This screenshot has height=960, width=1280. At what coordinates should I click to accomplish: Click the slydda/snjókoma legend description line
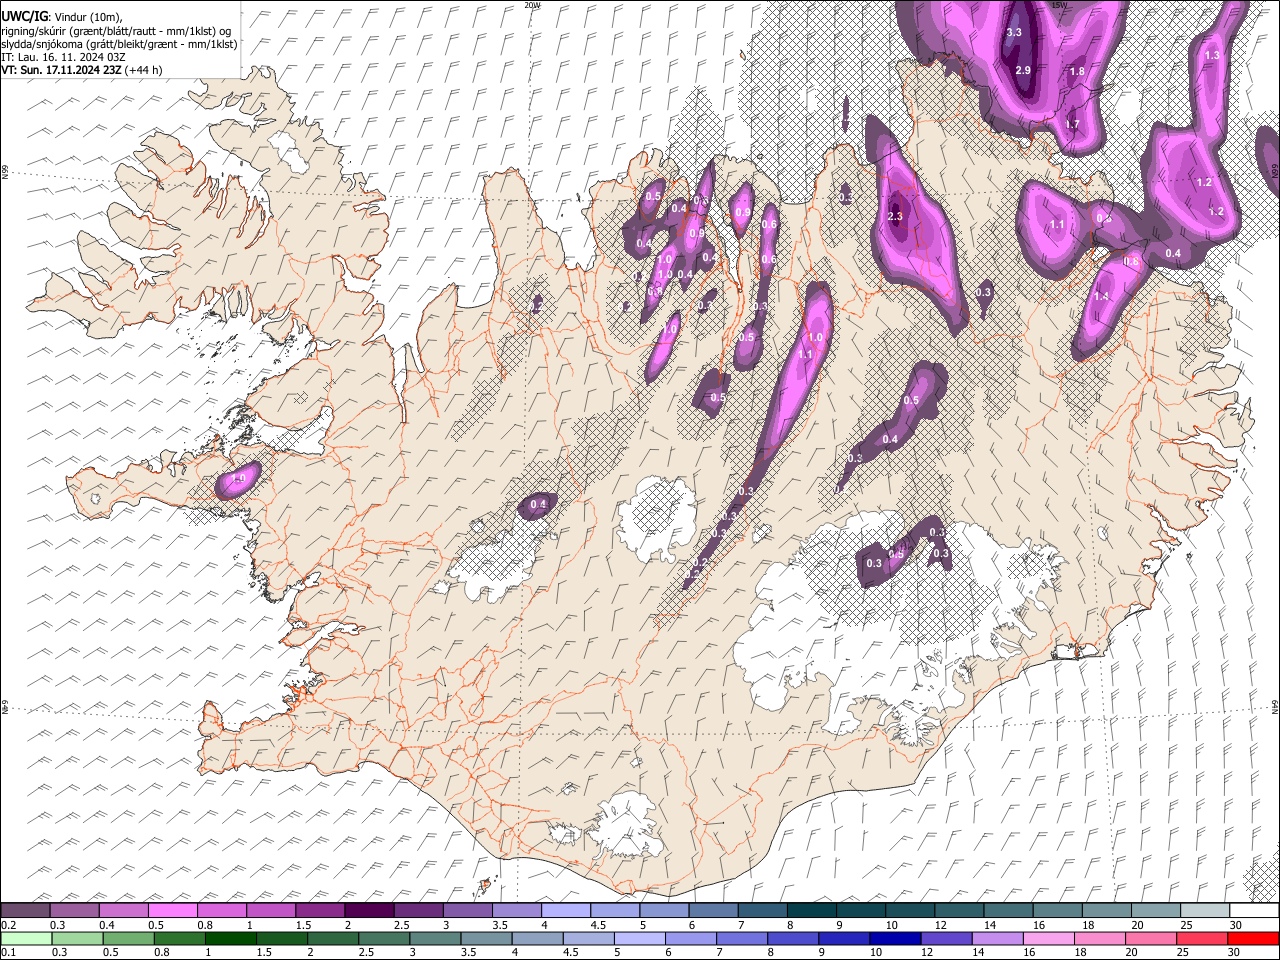click(119, 44)
